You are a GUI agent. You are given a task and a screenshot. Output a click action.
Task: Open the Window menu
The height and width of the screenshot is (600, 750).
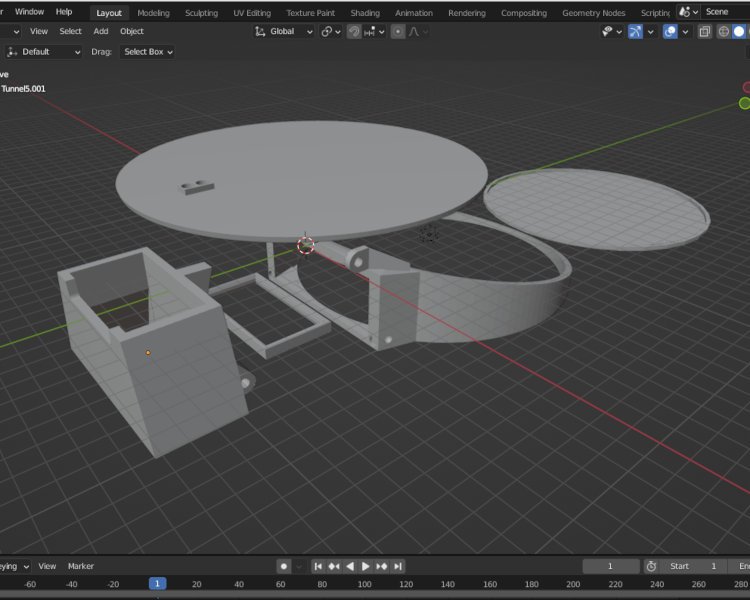tap(29, 11)
